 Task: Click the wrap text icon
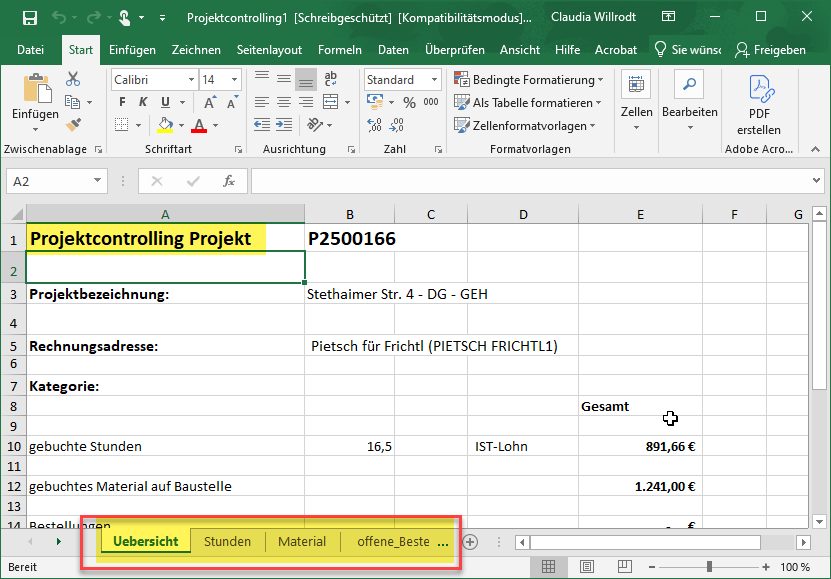point(331,79)
